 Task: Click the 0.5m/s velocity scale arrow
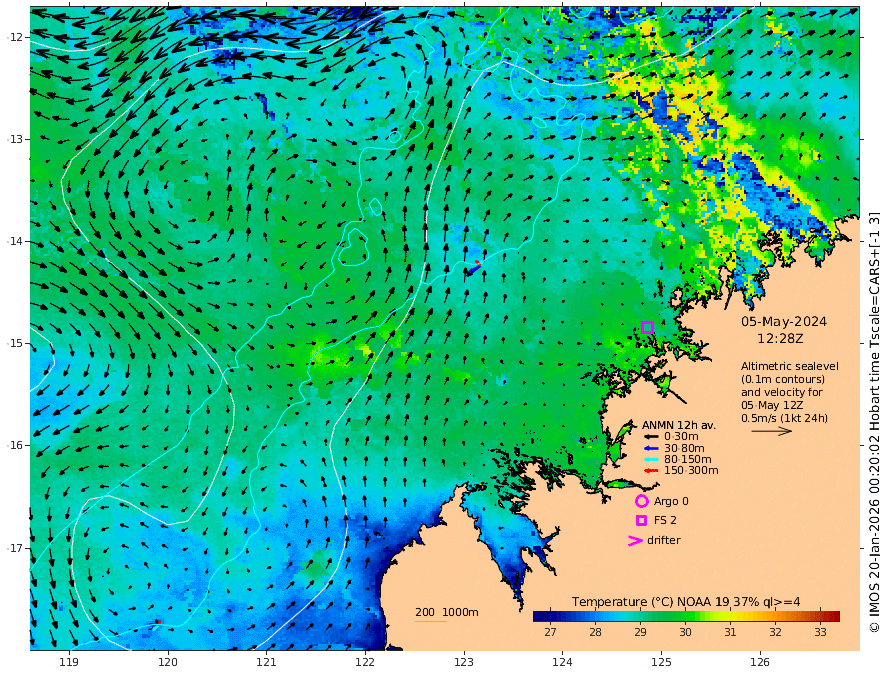[x=772, y=431]
